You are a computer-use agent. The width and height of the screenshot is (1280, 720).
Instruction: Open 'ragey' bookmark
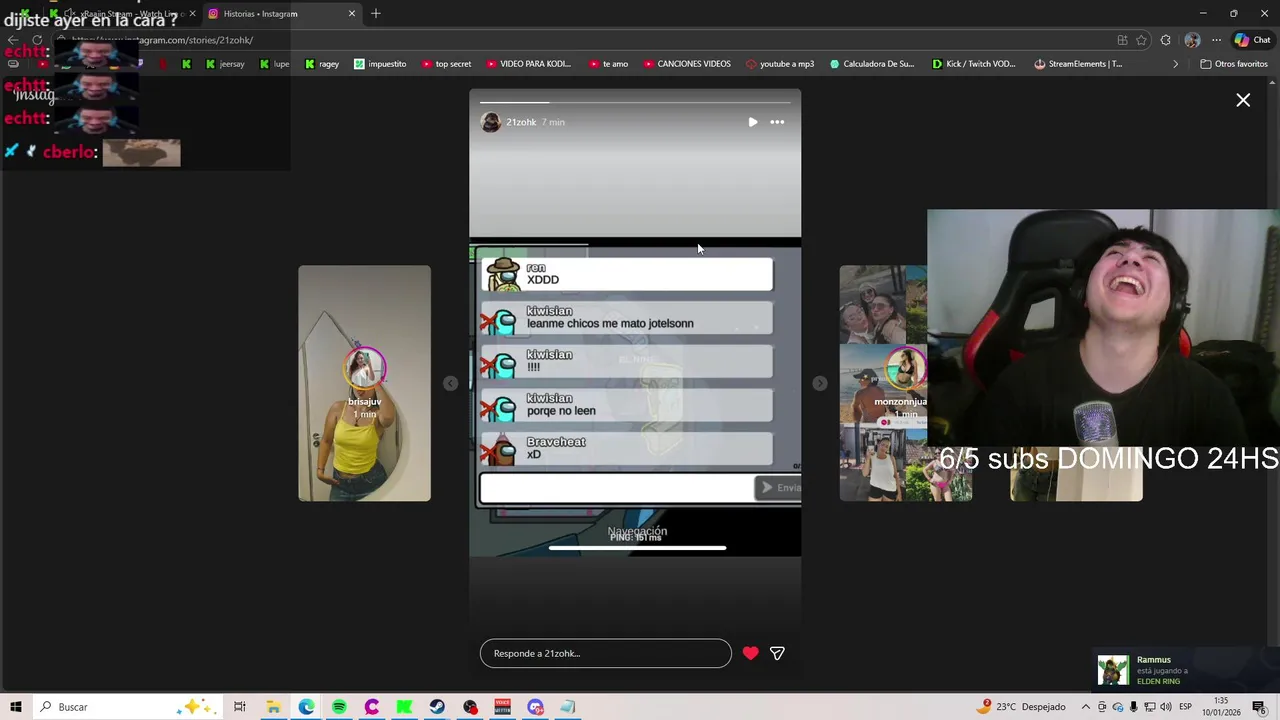321,64
